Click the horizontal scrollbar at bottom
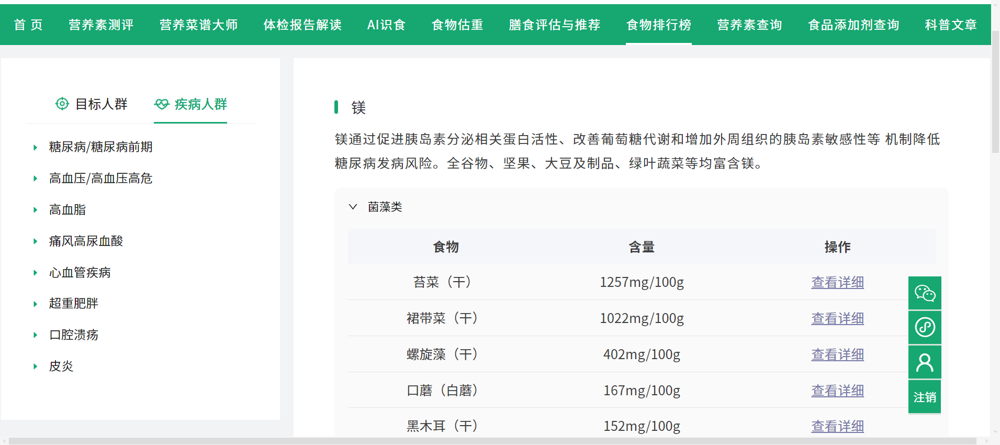Screen dimensions: 1000x445 [490, 440]
